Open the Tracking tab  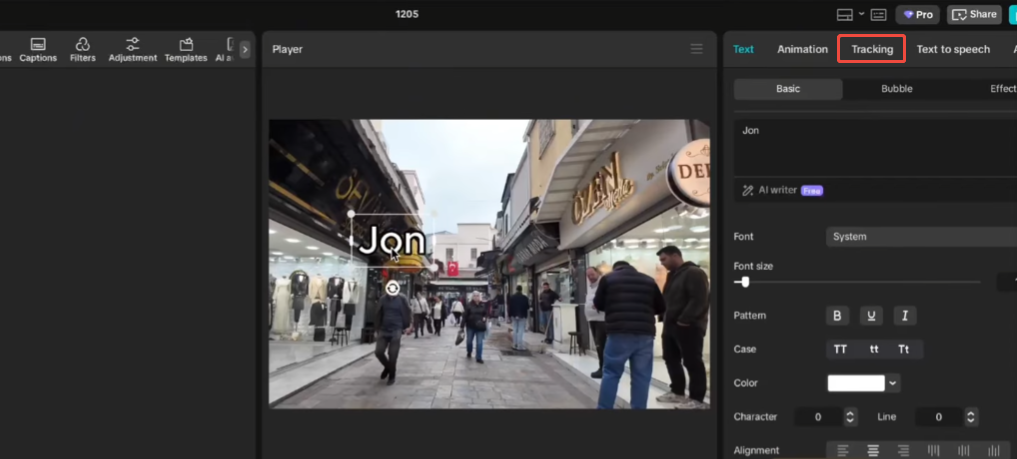click(872, 49)
